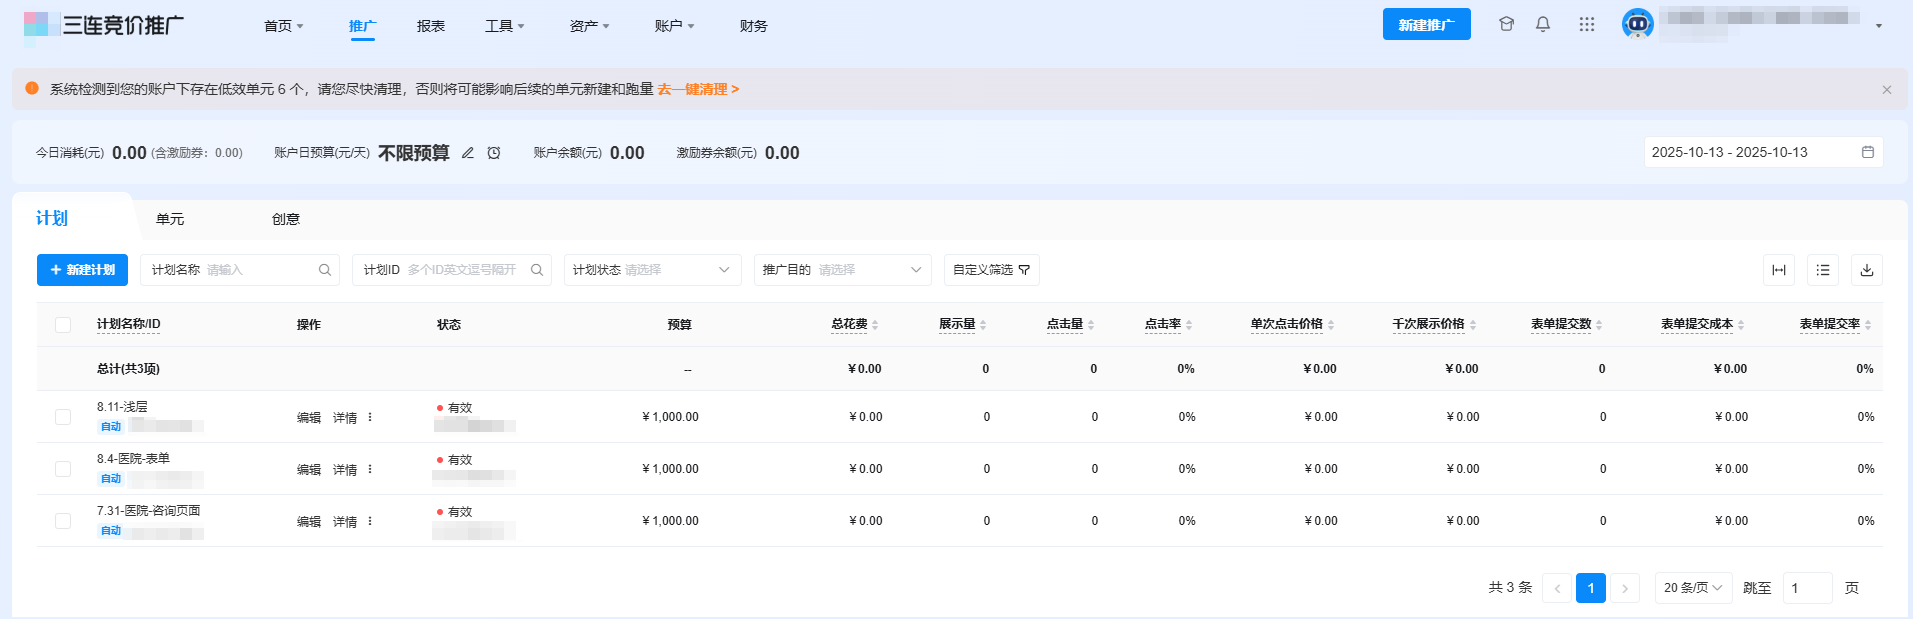Open the 计划状态 select dropdown
Screen dimensions: 1913x619
pos(653,270)
